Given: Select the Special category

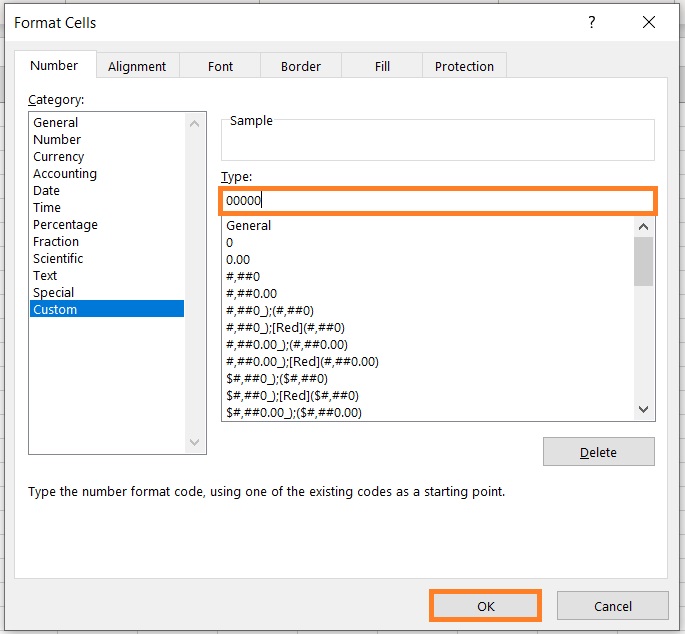Looking at the screenshot, I should tap(107, 292).
